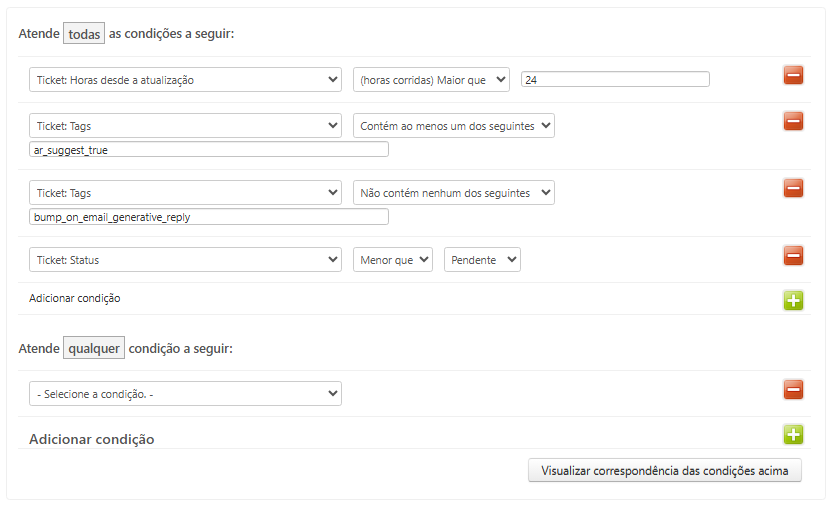The image size is (834, 505).
Task: Open the 'Menor que' operator dropdown
Action: 392,260
